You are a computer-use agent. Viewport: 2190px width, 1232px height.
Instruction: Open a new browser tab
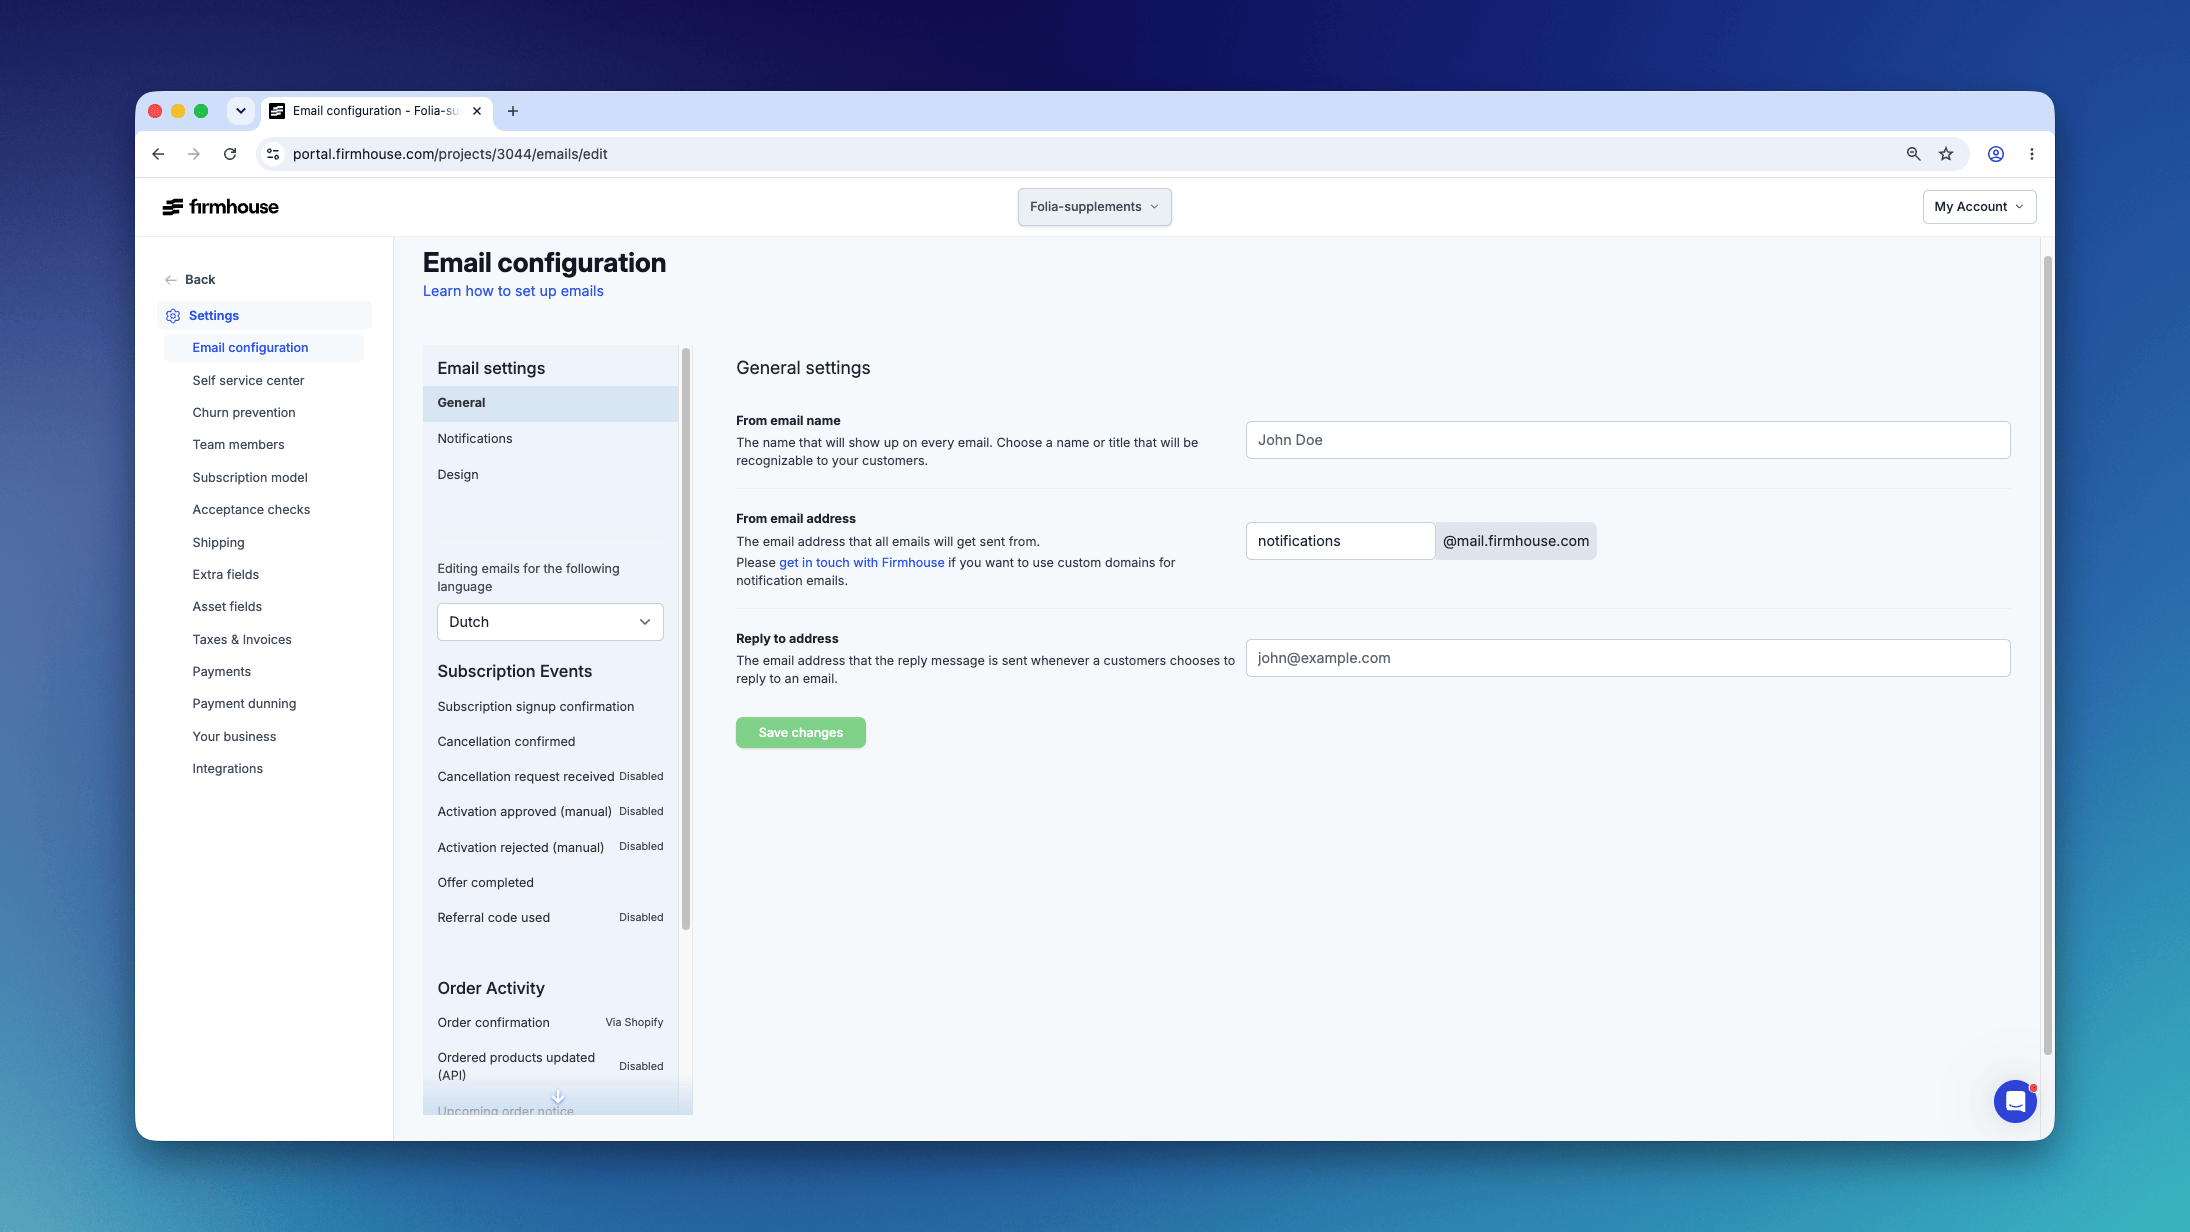click(513, 111)
